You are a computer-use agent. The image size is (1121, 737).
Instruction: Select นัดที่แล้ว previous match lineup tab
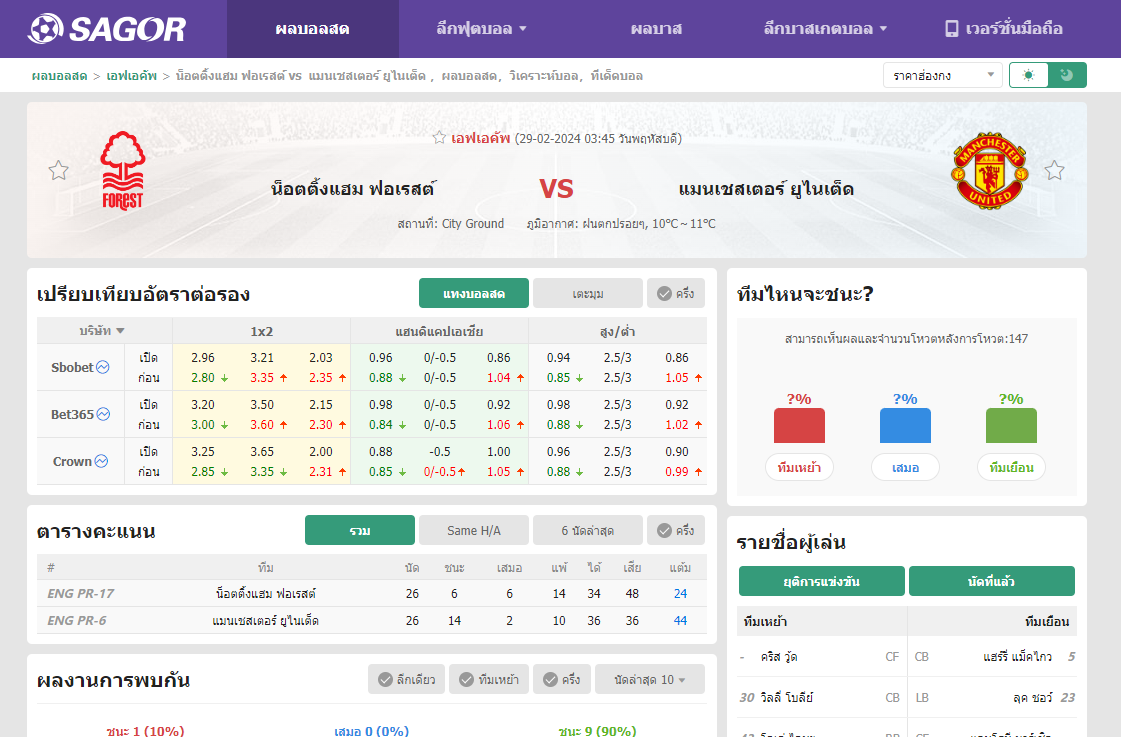click(992, 581)
